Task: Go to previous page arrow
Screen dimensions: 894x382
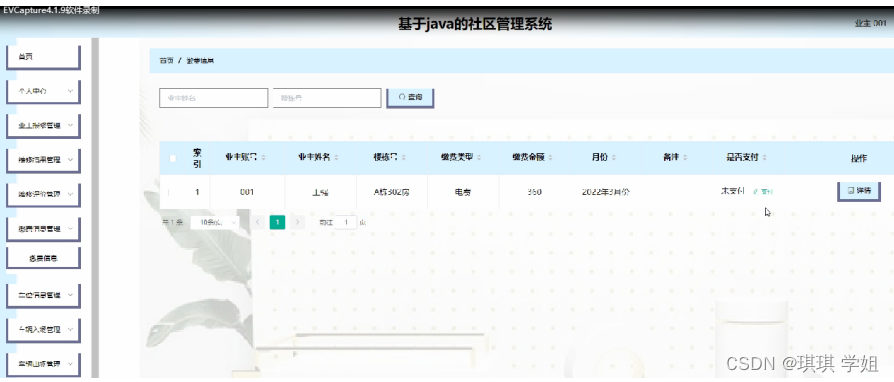Action: pyautogui.click(x=258, y=222)
